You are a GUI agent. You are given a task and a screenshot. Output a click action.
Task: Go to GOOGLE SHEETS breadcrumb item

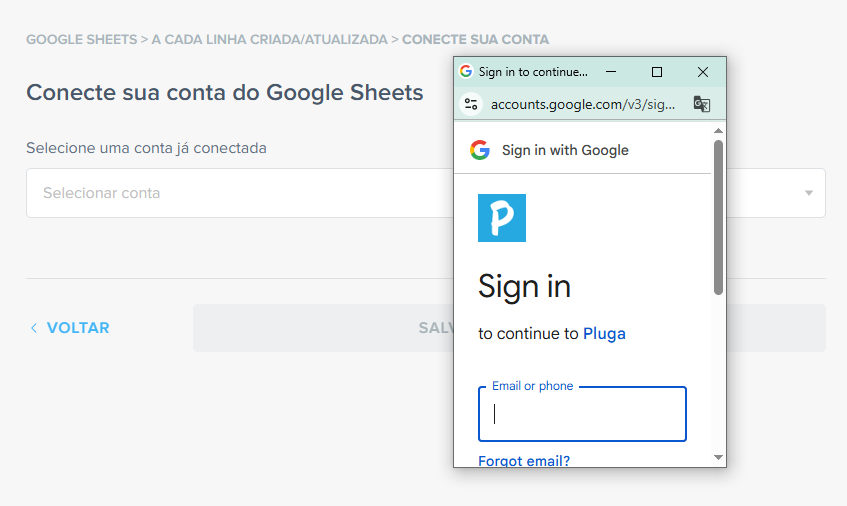point(81,40)
